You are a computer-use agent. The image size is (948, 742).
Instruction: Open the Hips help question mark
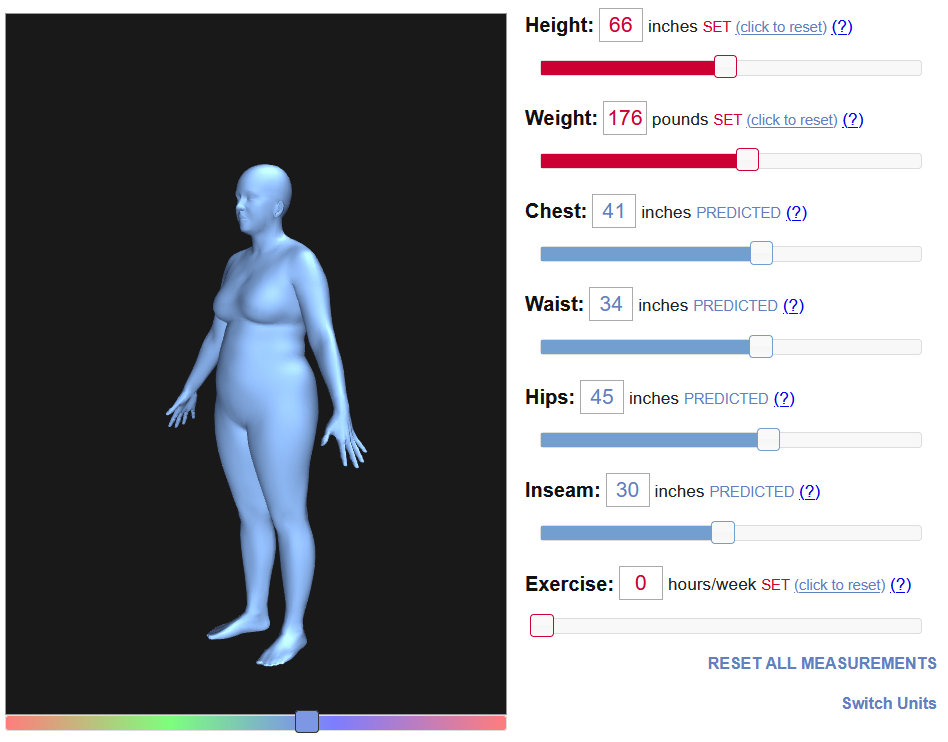[x=784, y=399]
